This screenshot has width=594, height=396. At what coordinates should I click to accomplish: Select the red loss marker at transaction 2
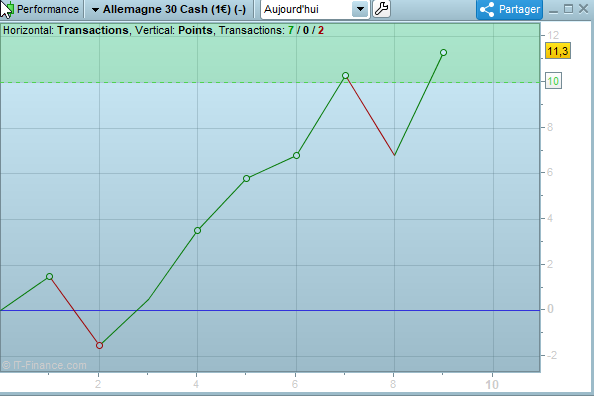click(x=99, y=345)
